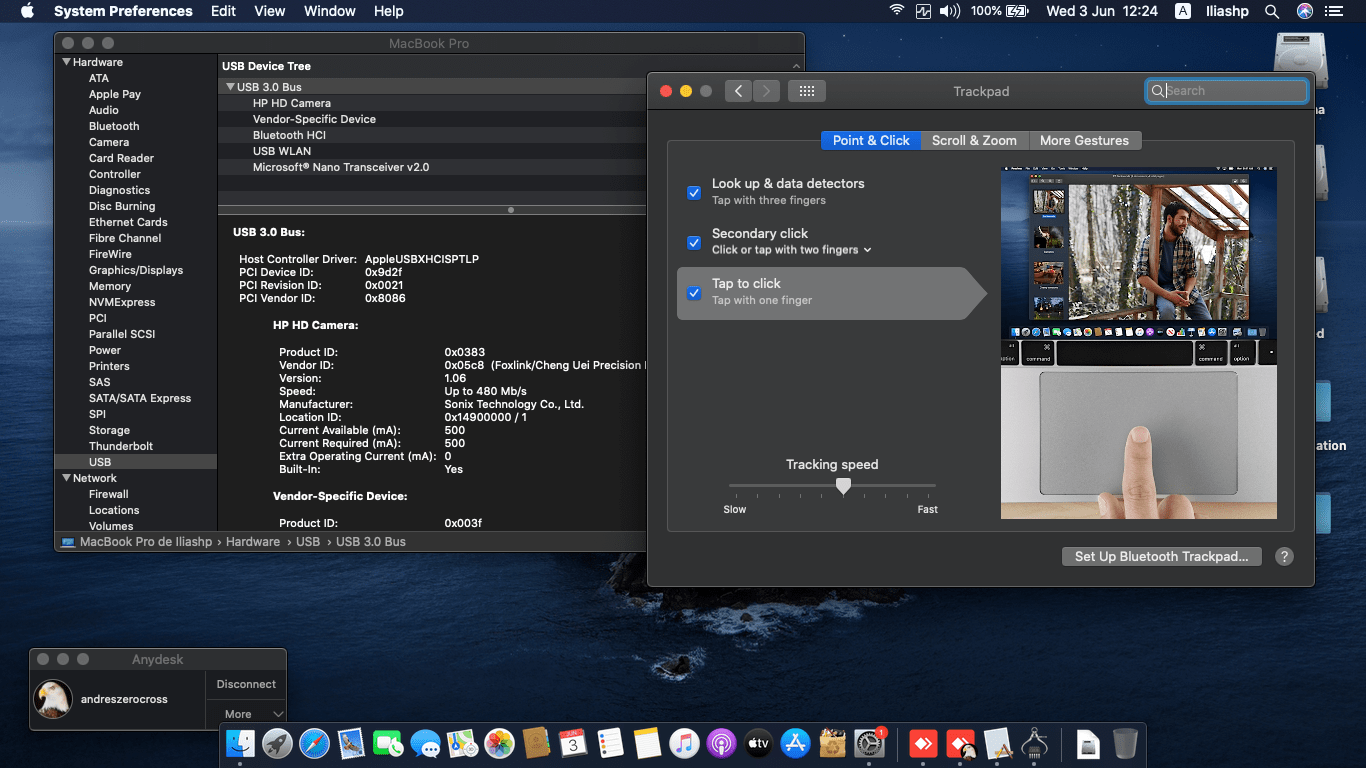1366x768 pixels.
Task: Open the help question mark button
Action: pos(1285,557)
